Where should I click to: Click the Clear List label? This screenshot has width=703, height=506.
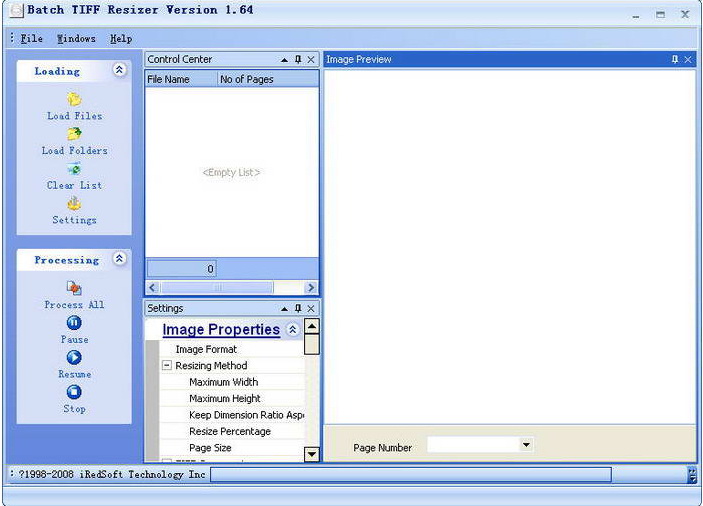click(74, 185)
